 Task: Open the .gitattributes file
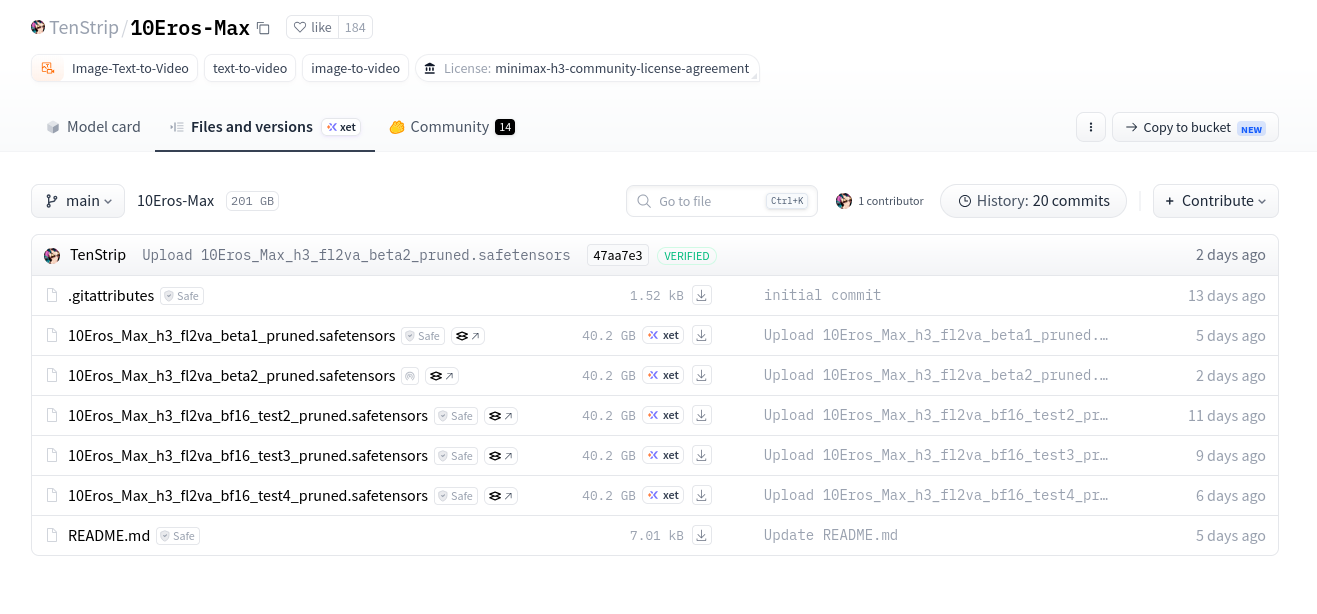[111, 296]
